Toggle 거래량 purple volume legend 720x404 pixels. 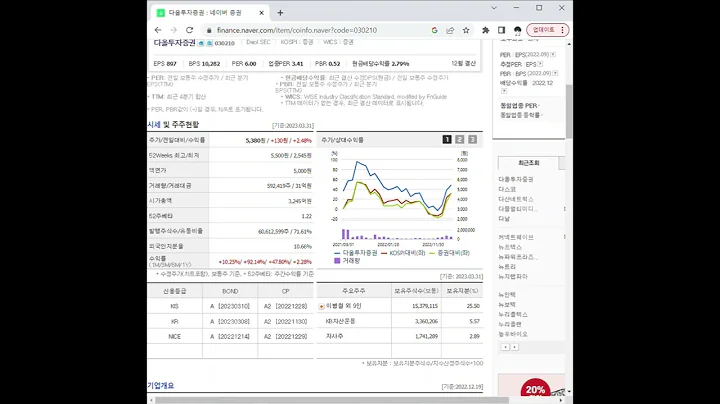click(x=347, y=261)
